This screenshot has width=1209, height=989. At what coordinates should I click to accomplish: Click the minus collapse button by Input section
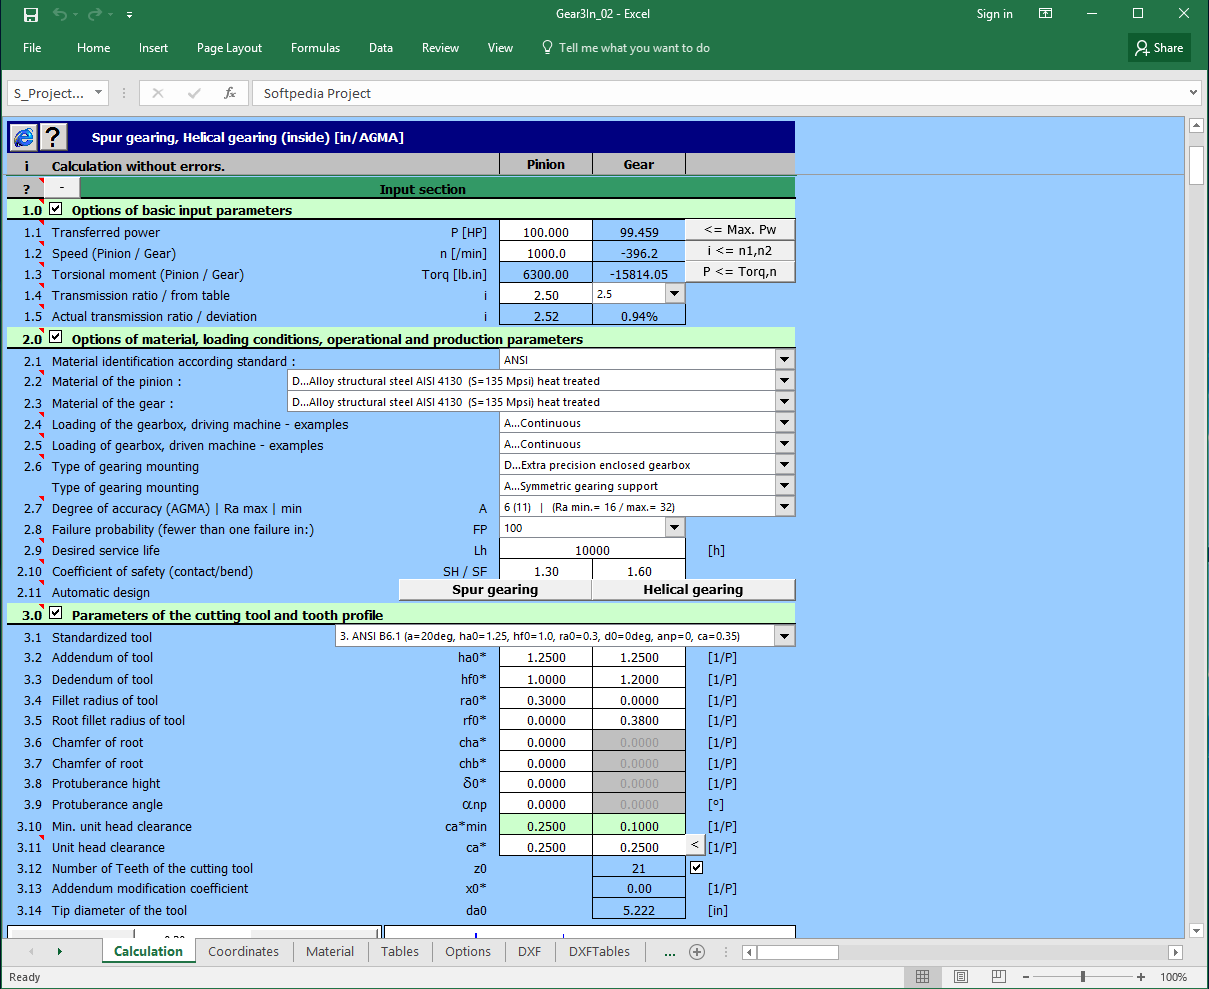pos(62,188)
